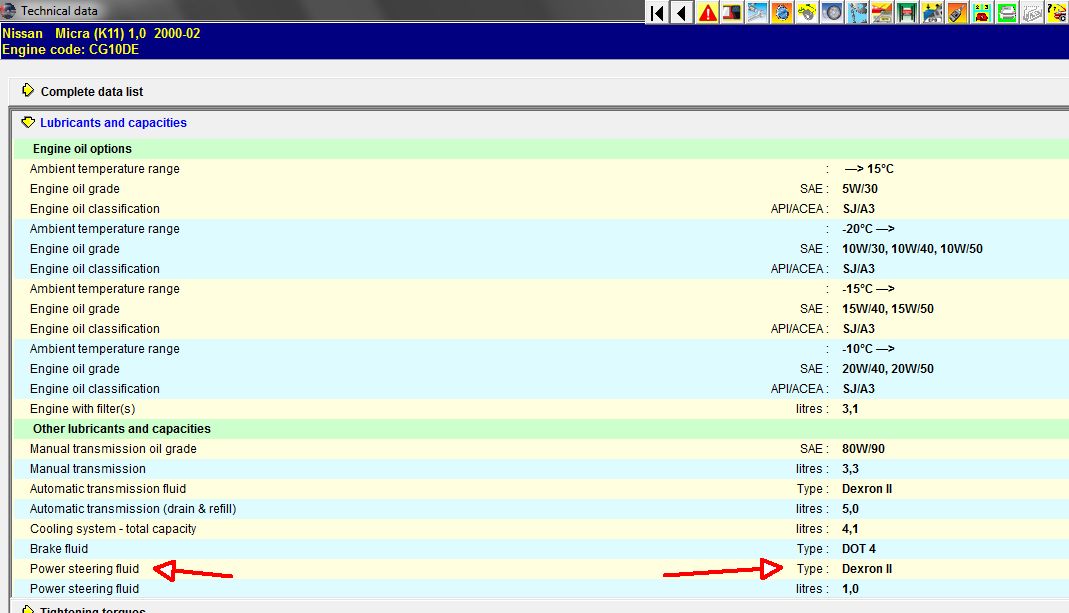Click the 5,0 litres value
This screenshot has height=613, width=1069.
[850, 509]
